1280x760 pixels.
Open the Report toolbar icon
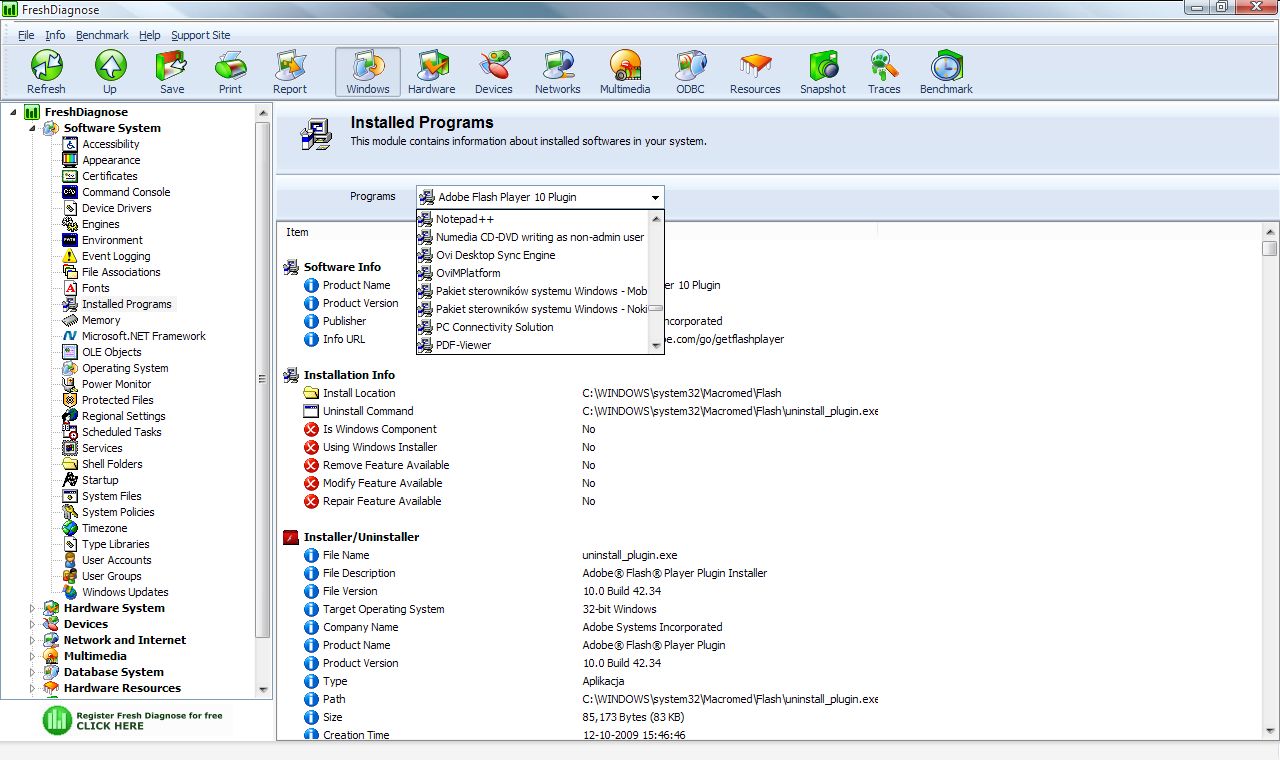[x=290, y=72]
